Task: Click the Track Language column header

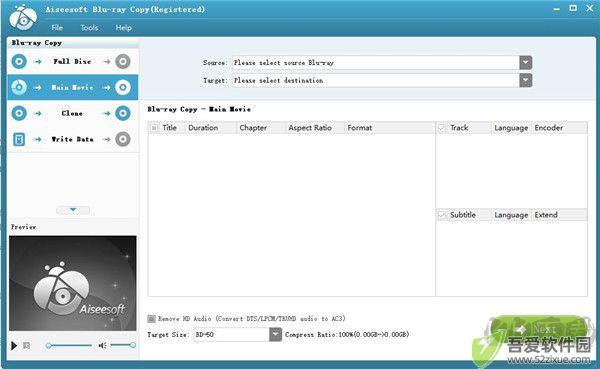Action: [511, 128]
